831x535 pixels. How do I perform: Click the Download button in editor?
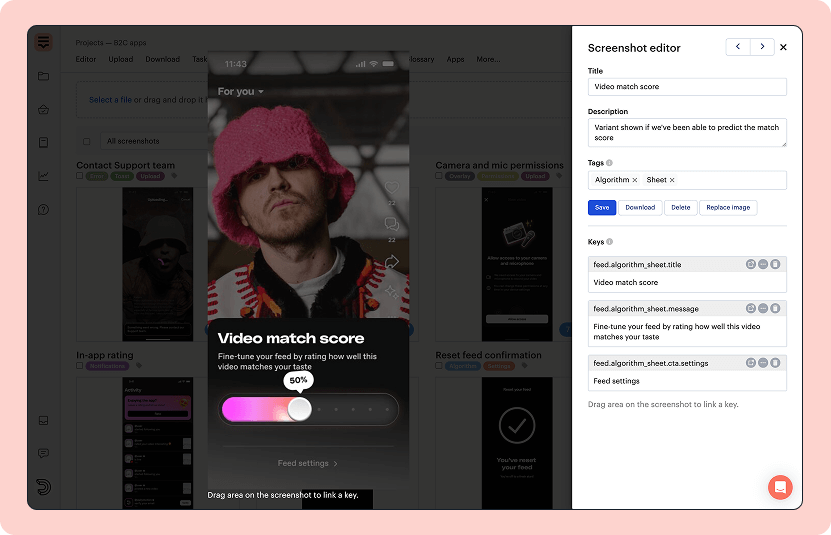[640, 208]
